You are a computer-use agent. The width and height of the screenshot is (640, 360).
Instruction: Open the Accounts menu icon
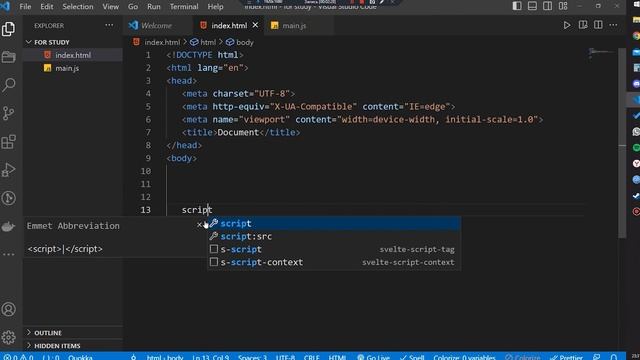click(x=9, y=309)
